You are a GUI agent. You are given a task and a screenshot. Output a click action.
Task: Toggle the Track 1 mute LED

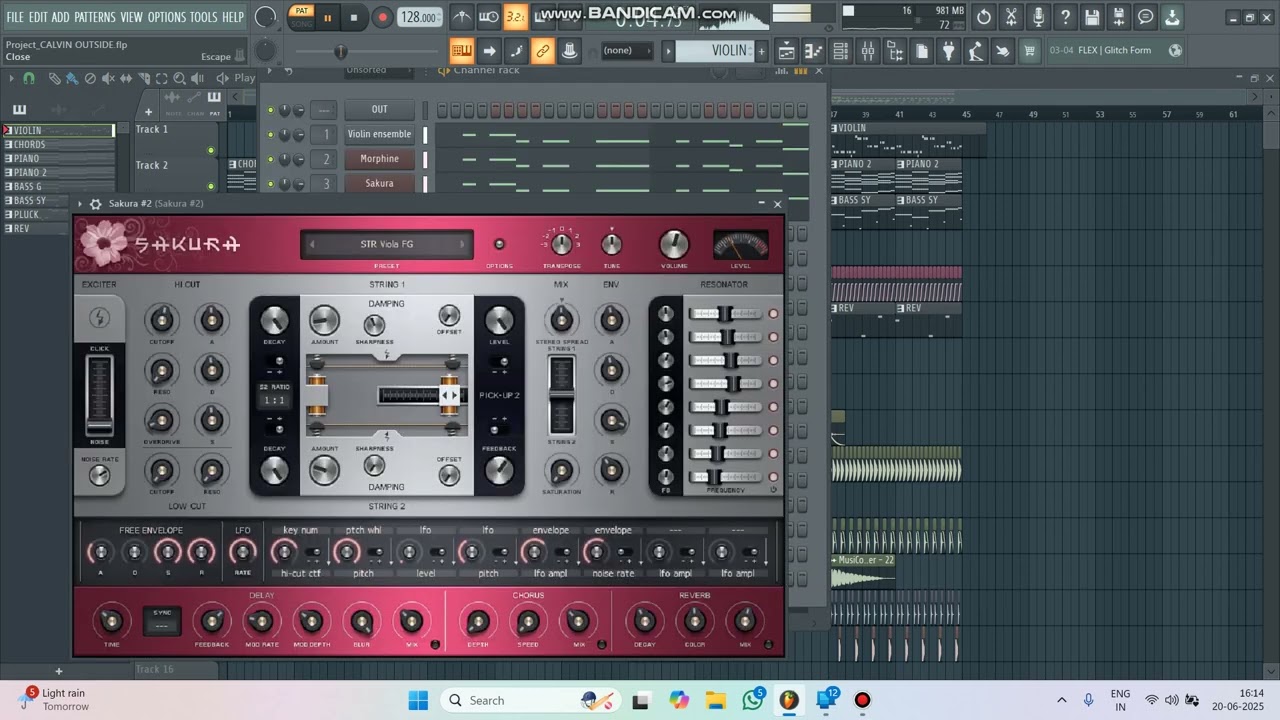(x=211, y=151)
